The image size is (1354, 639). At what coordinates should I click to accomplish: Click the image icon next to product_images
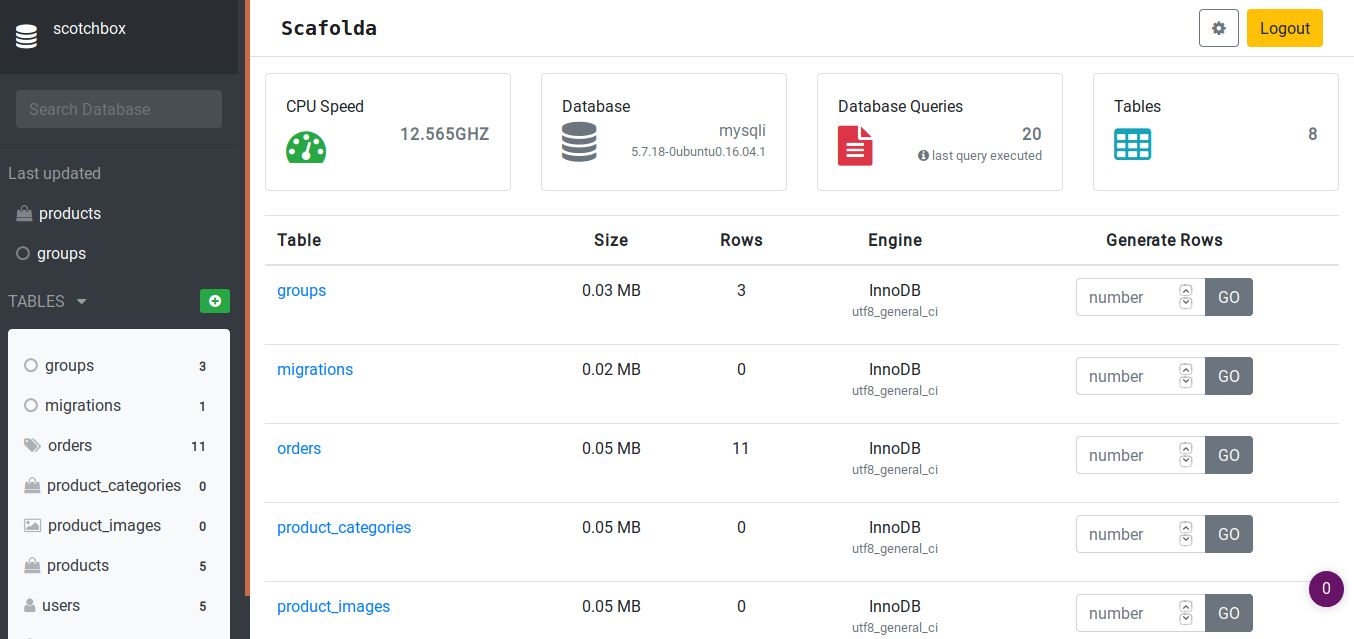[33, 525]
